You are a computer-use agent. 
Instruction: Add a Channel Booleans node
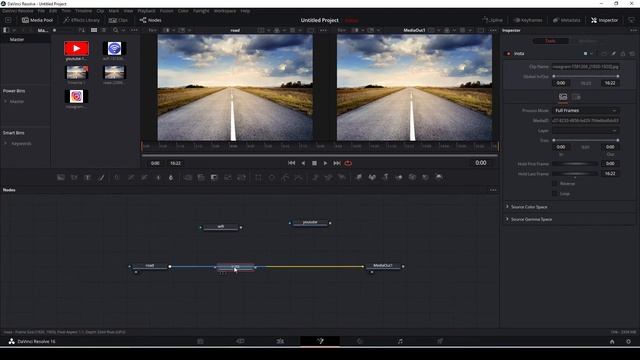pos(201,178)
